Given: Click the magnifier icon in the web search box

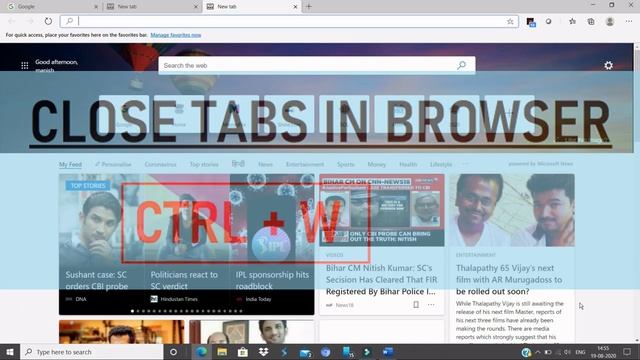Looking at the screenshot, I should pos(462,65).
